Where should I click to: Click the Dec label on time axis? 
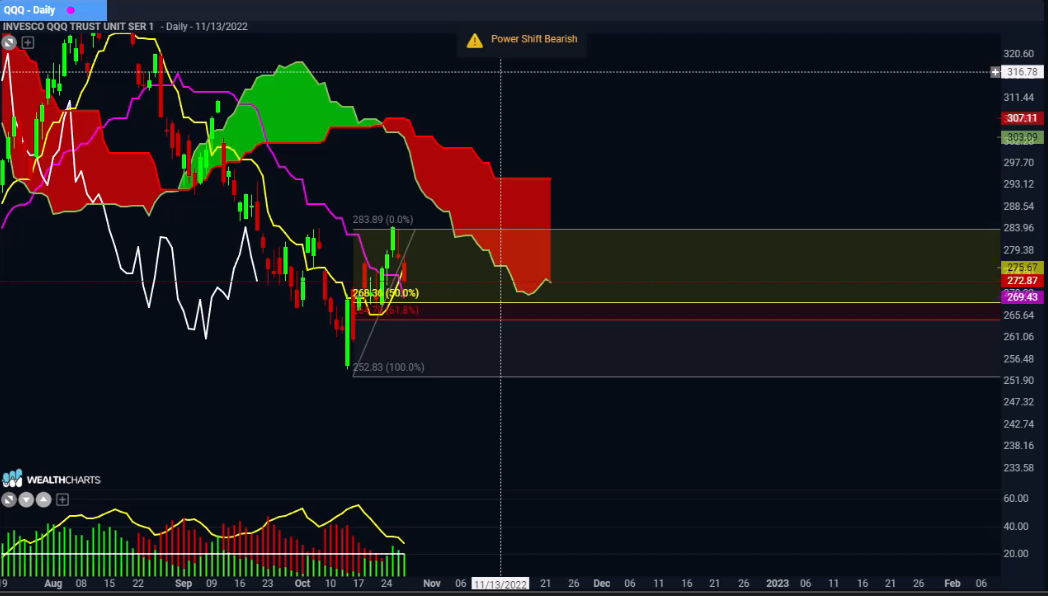click(x=602, y=583)
